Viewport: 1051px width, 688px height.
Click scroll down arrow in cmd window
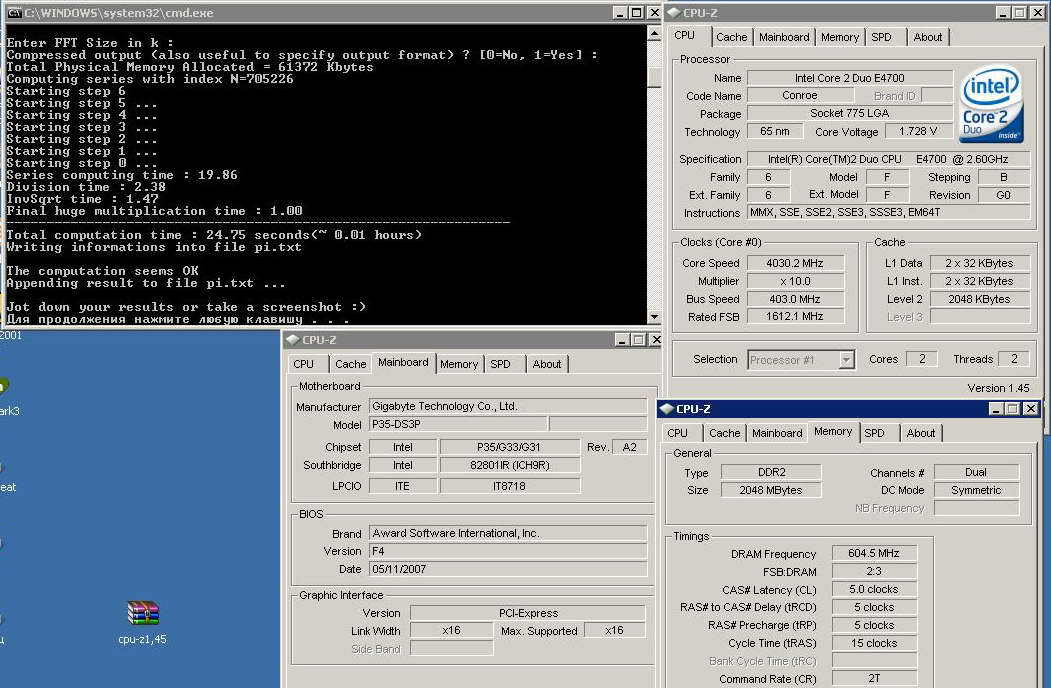[654, 317]
